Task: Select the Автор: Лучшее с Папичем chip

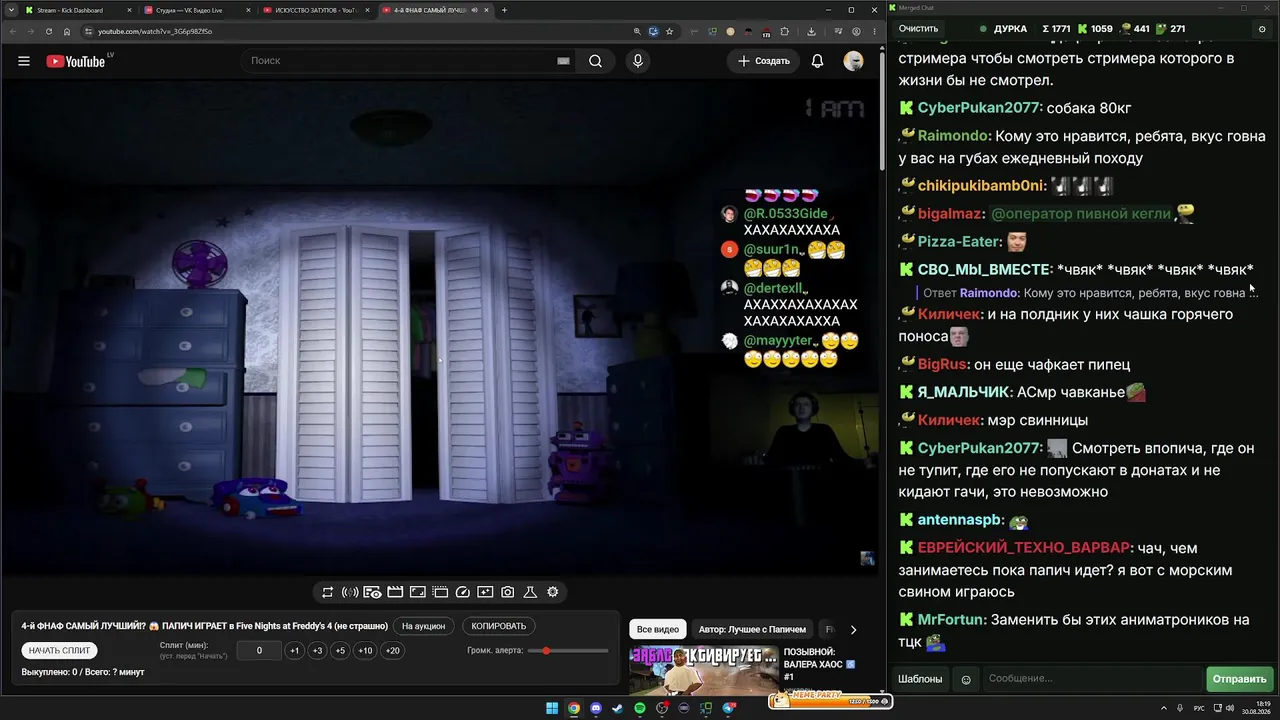Action: tap(752, 630)
